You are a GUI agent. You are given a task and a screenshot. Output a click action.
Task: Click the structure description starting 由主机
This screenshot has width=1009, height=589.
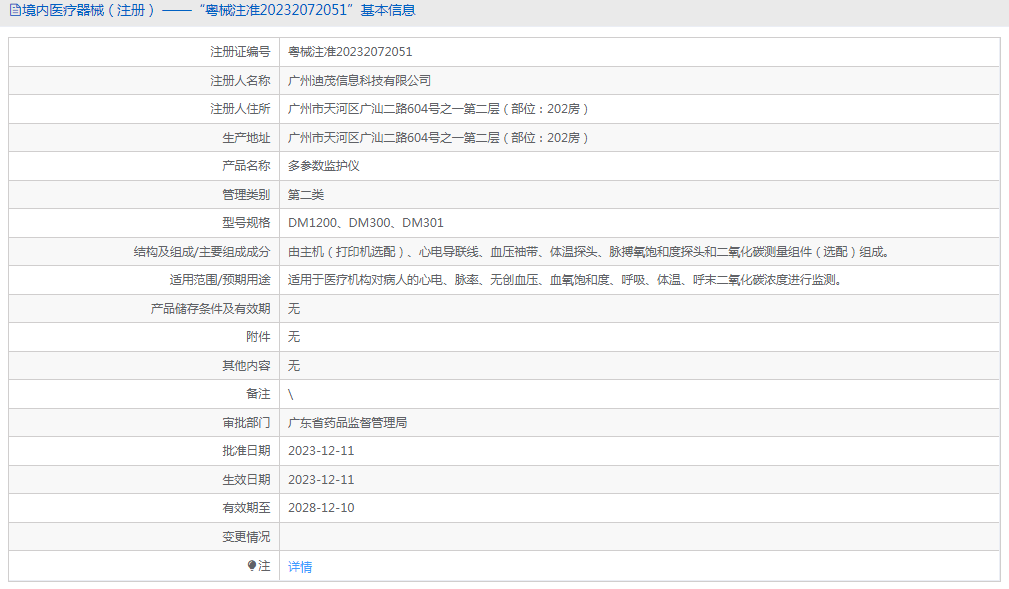pos(589,252)
